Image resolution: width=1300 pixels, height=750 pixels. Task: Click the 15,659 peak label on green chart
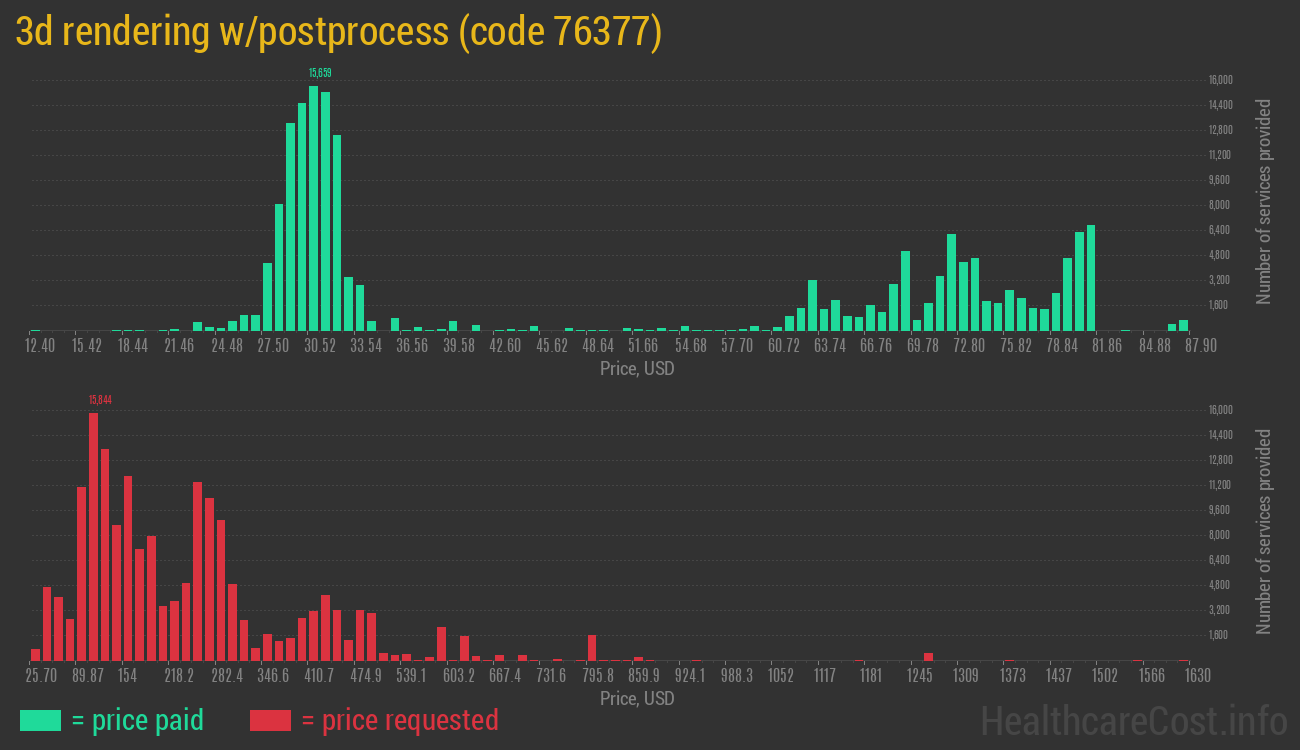coord(320,73)
